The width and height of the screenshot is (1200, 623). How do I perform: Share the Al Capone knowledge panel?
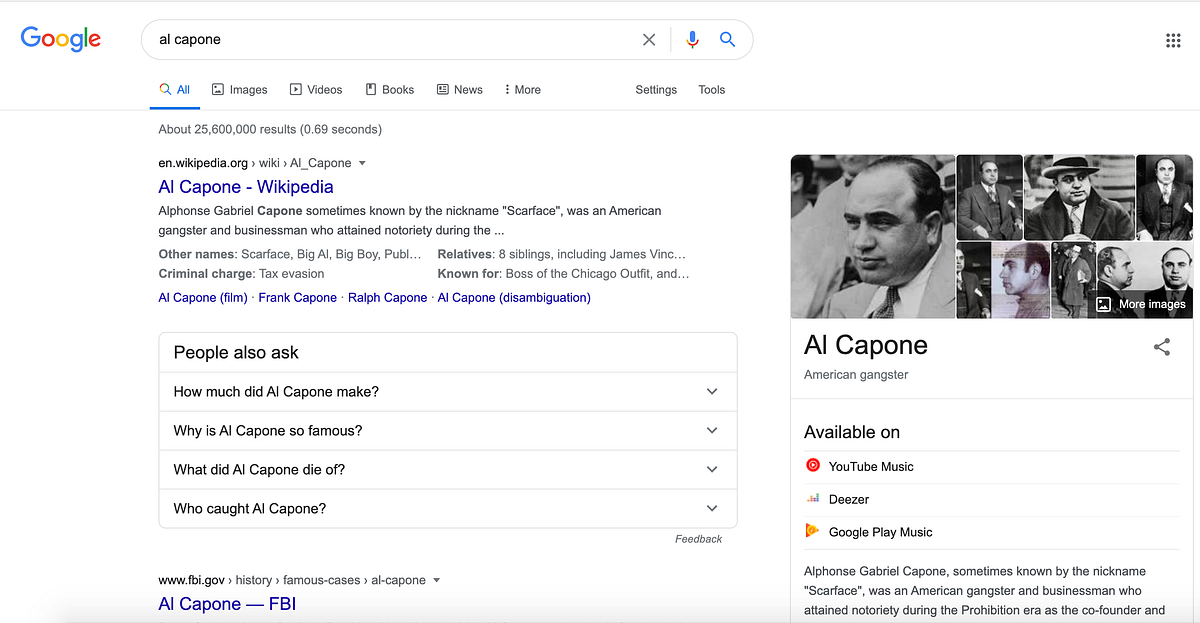pos(1162,347)
